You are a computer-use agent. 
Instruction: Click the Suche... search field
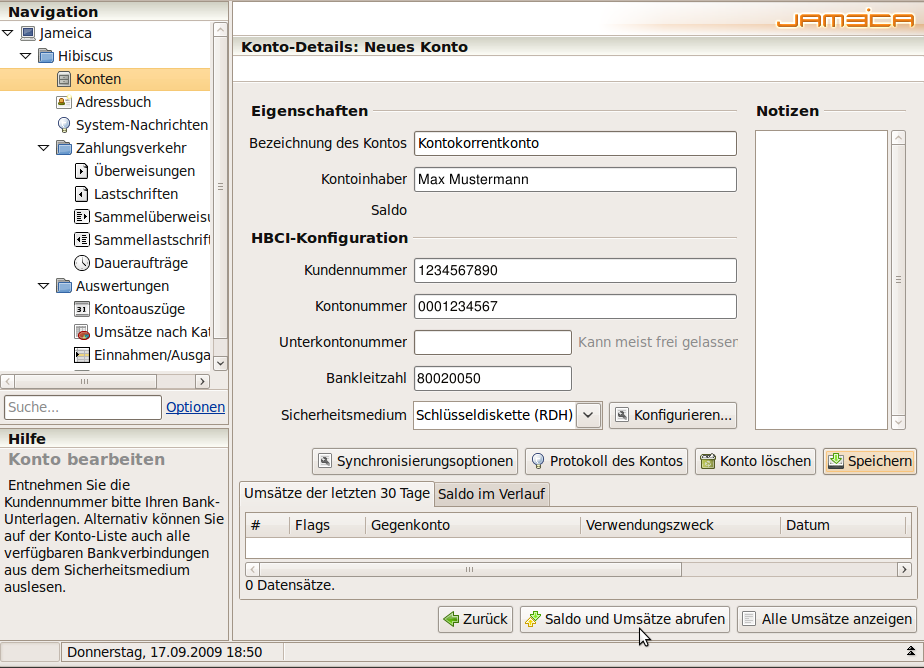[82, 407]
